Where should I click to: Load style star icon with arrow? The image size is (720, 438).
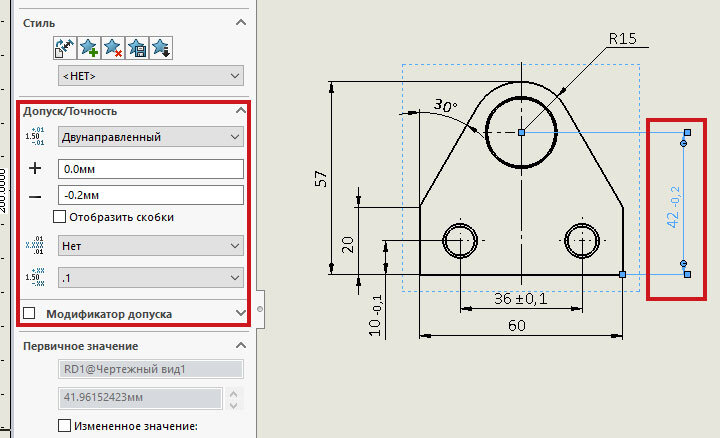click(x=161, y=48)
